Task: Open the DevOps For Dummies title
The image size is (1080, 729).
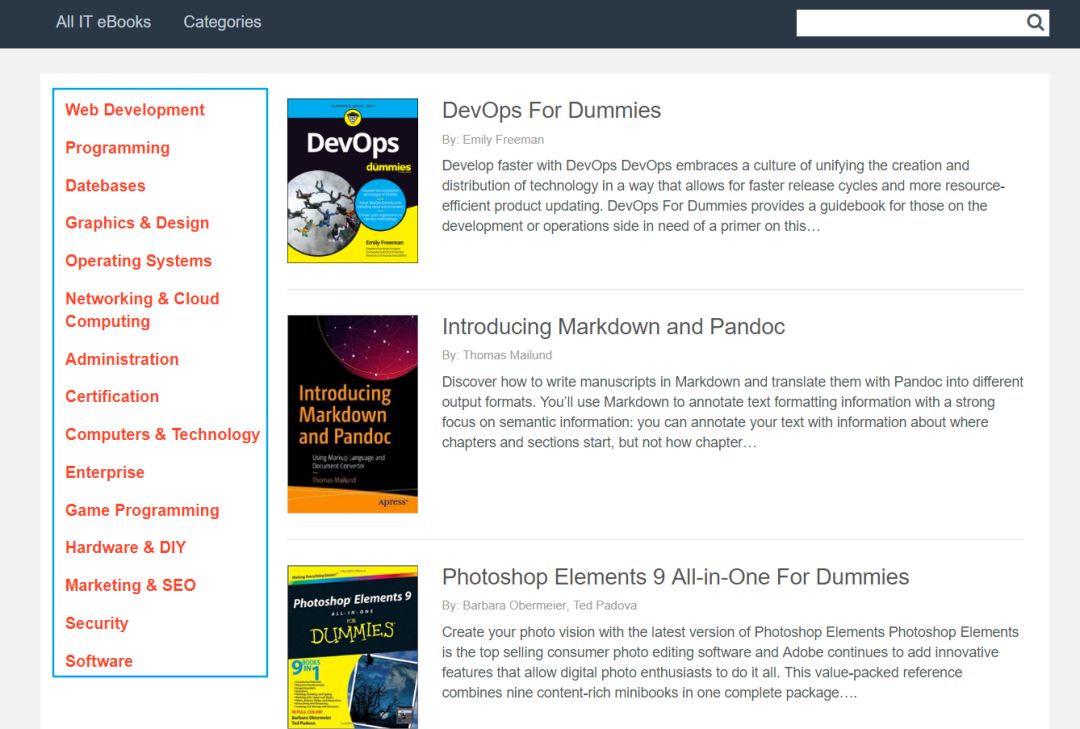Action: (551, 110)
